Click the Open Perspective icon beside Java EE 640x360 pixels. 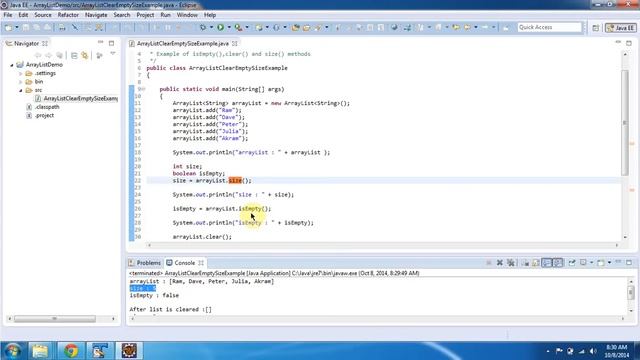pyautogui.click(x=596, y=28)
